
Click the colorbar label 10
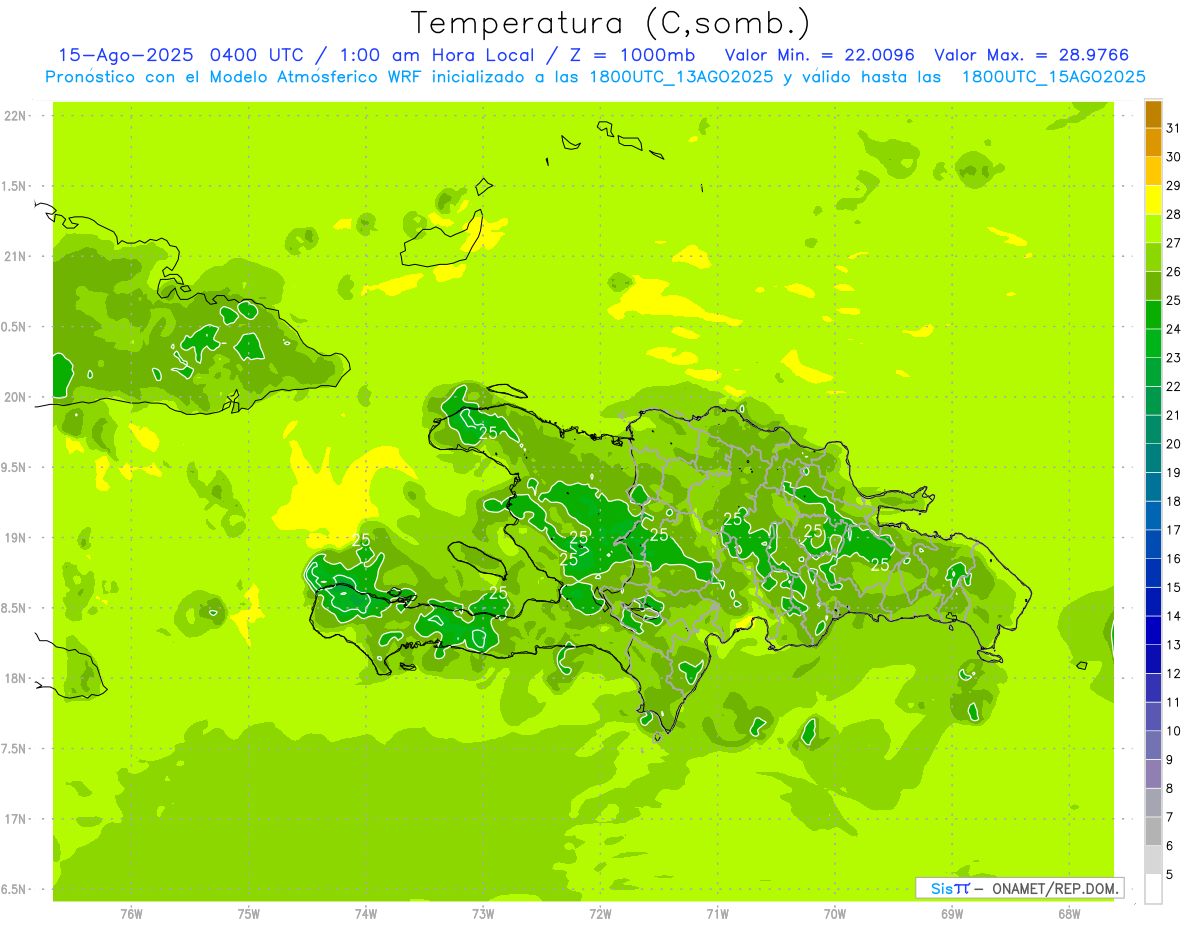tap(1174, 731)
